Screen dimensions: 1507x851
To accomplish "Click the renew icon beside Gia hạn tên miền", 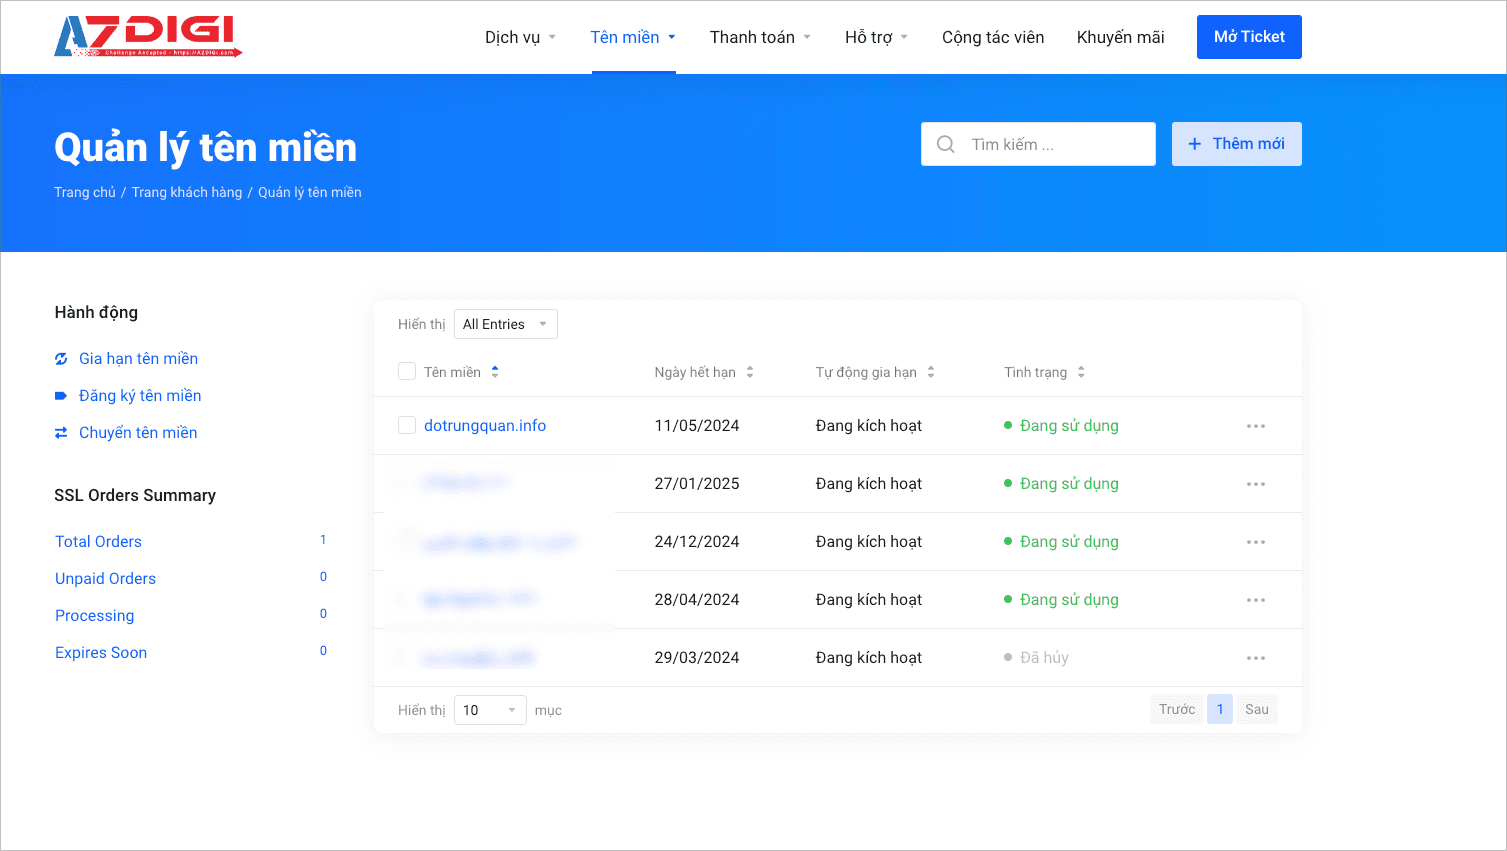I will [x=61, y=359].
